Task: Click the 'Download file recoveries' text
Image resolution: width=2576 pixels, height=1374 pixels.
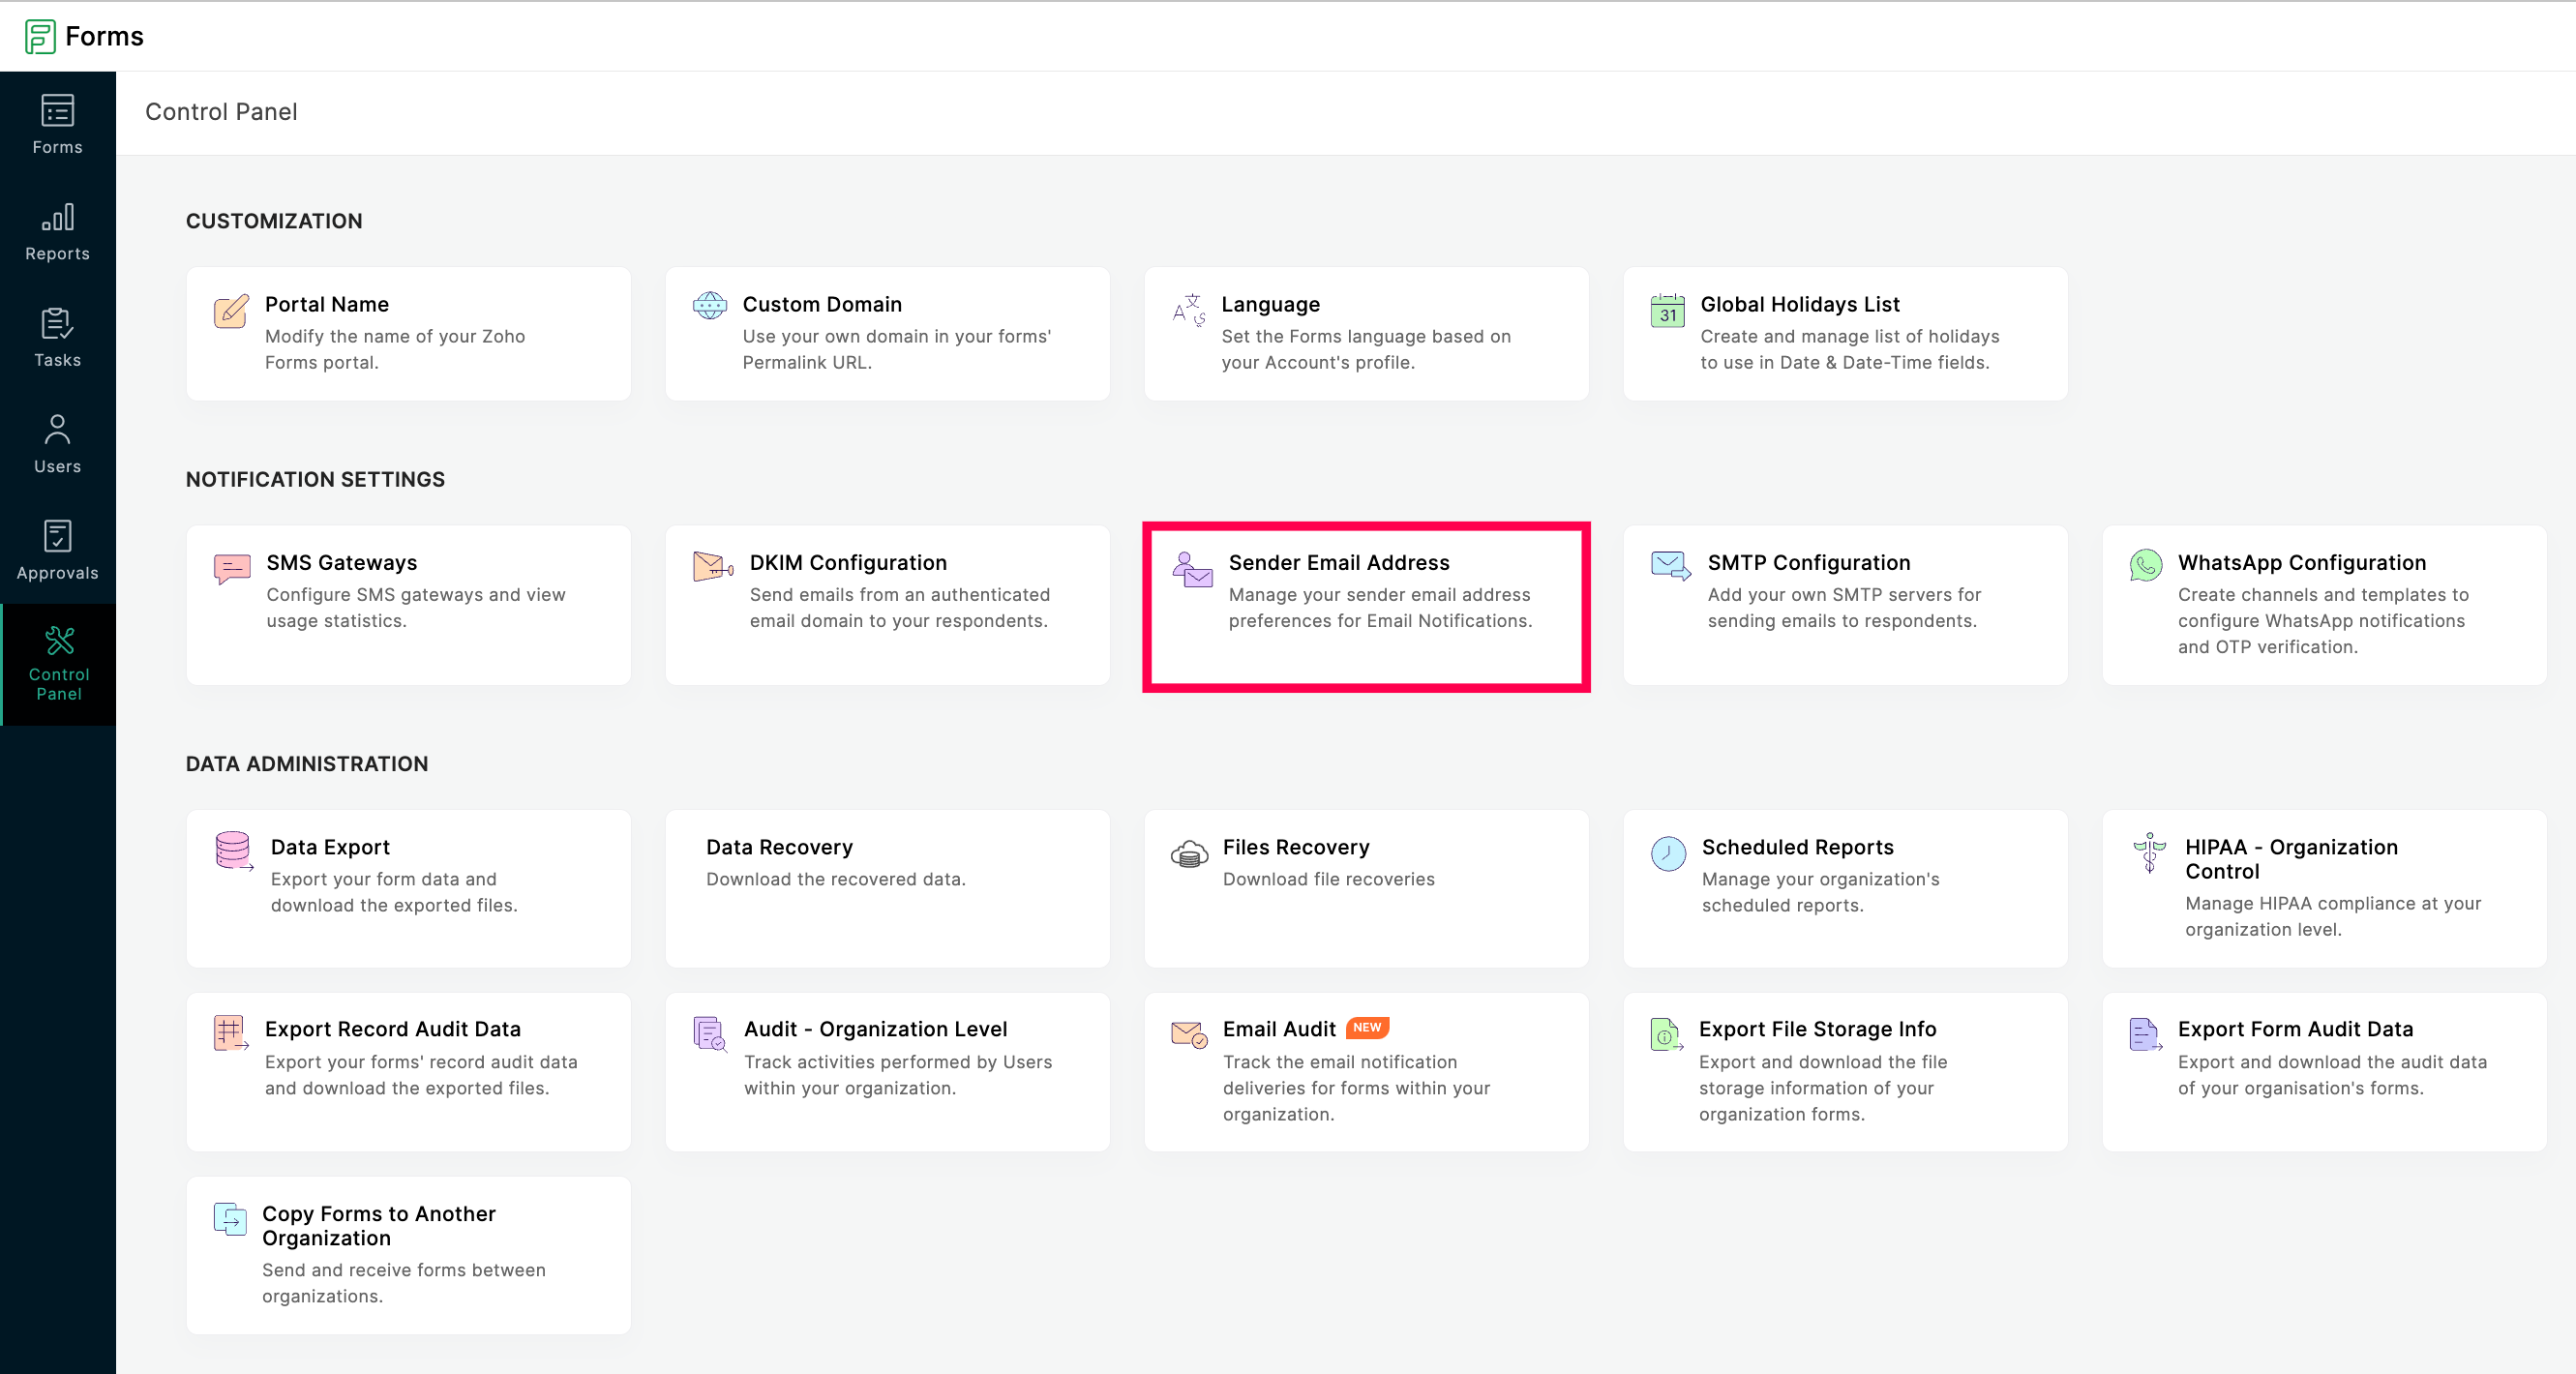Action: pos(1328,878)
